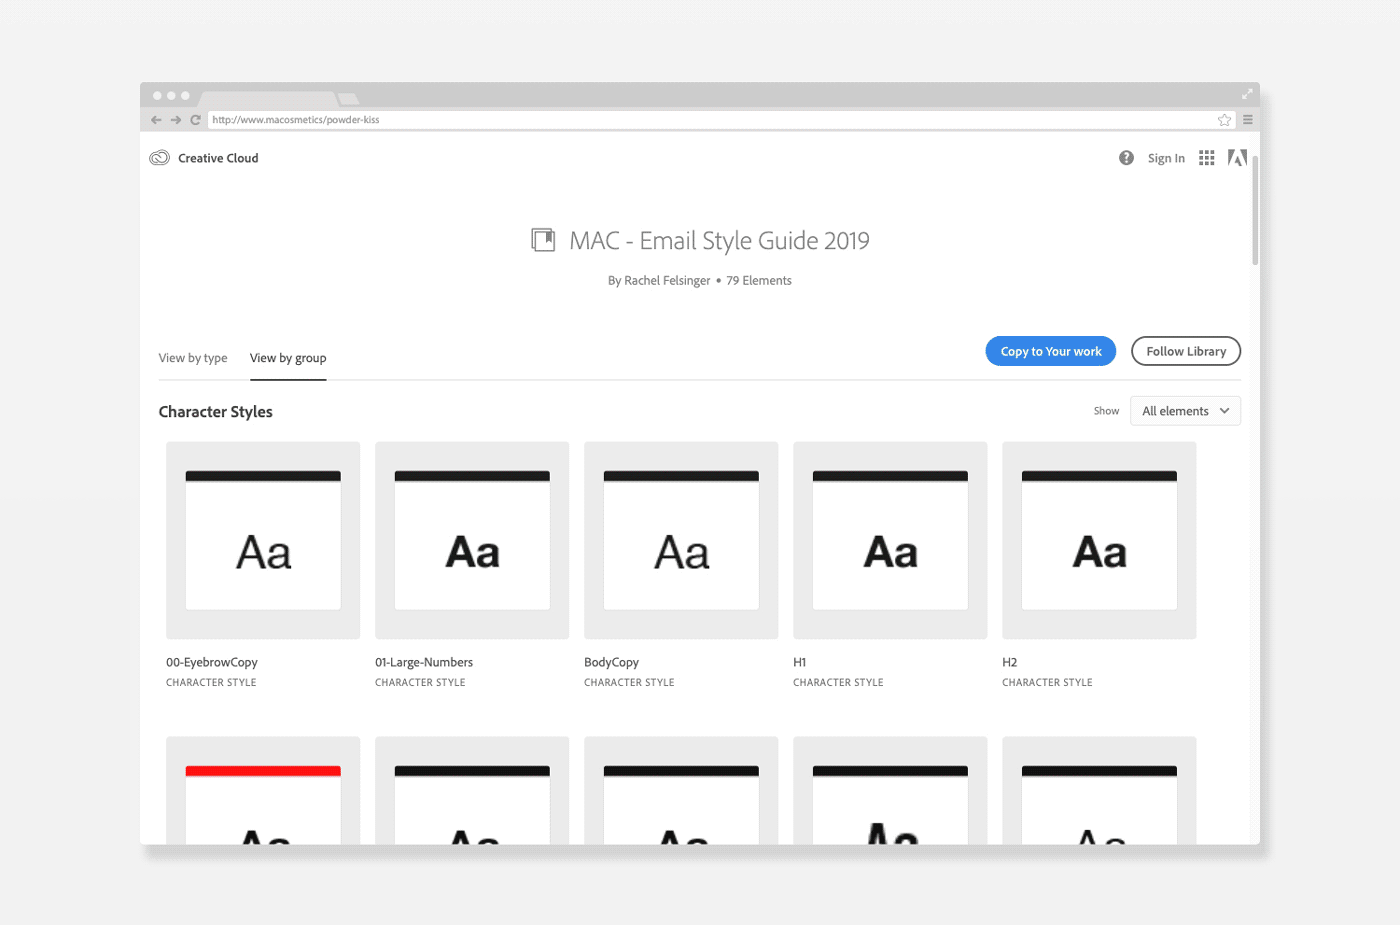
Task: Open the 00-EyebrowCopy style thumbnail
Action: tap(263, 540)
